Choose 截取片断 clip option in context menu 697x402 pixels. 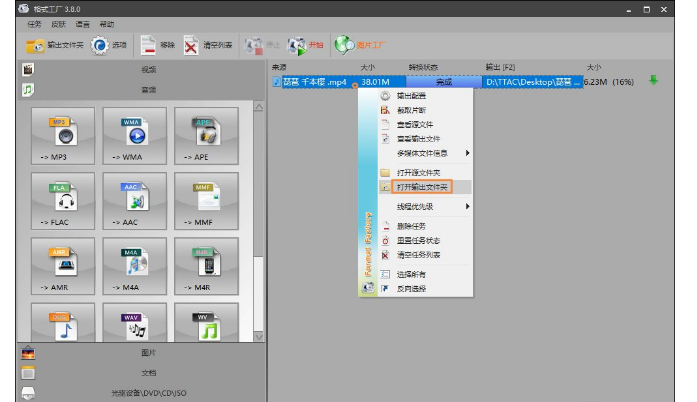[425, 110]
